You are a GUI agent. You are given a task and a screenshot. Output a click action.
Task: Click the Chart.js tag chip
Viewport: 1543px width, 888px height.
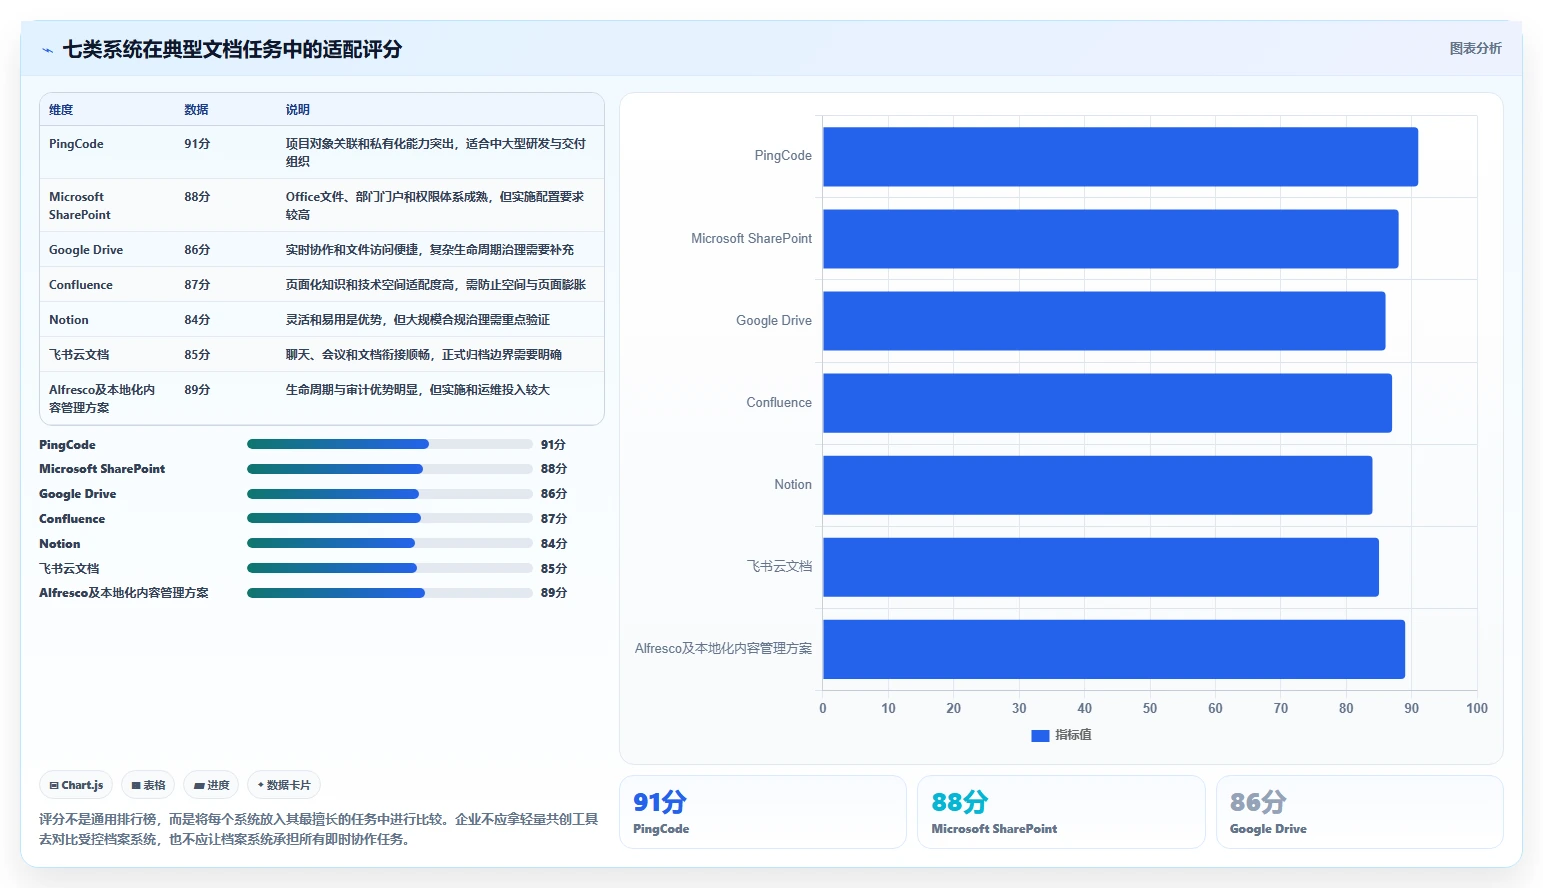76,785
